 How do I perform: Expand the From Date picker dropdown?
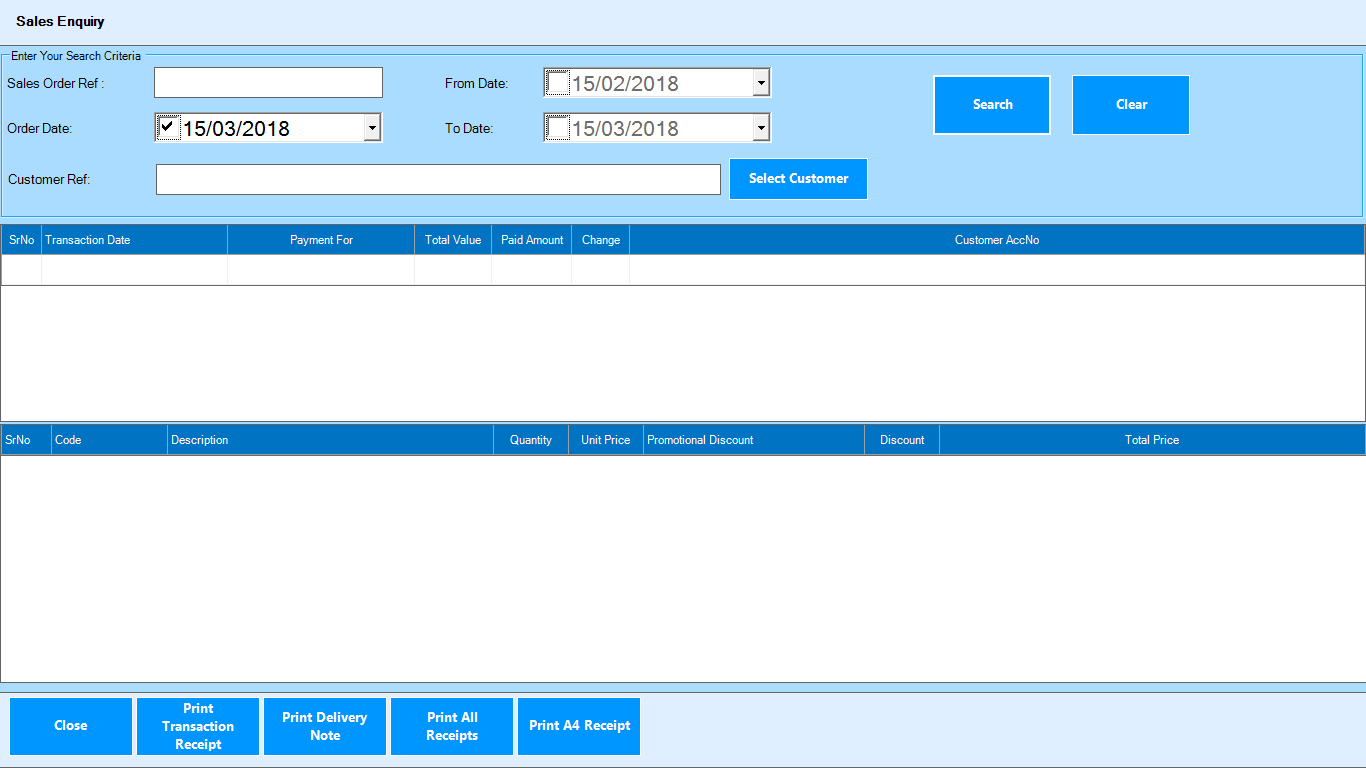pyautogui.click(x=761, y=83)
